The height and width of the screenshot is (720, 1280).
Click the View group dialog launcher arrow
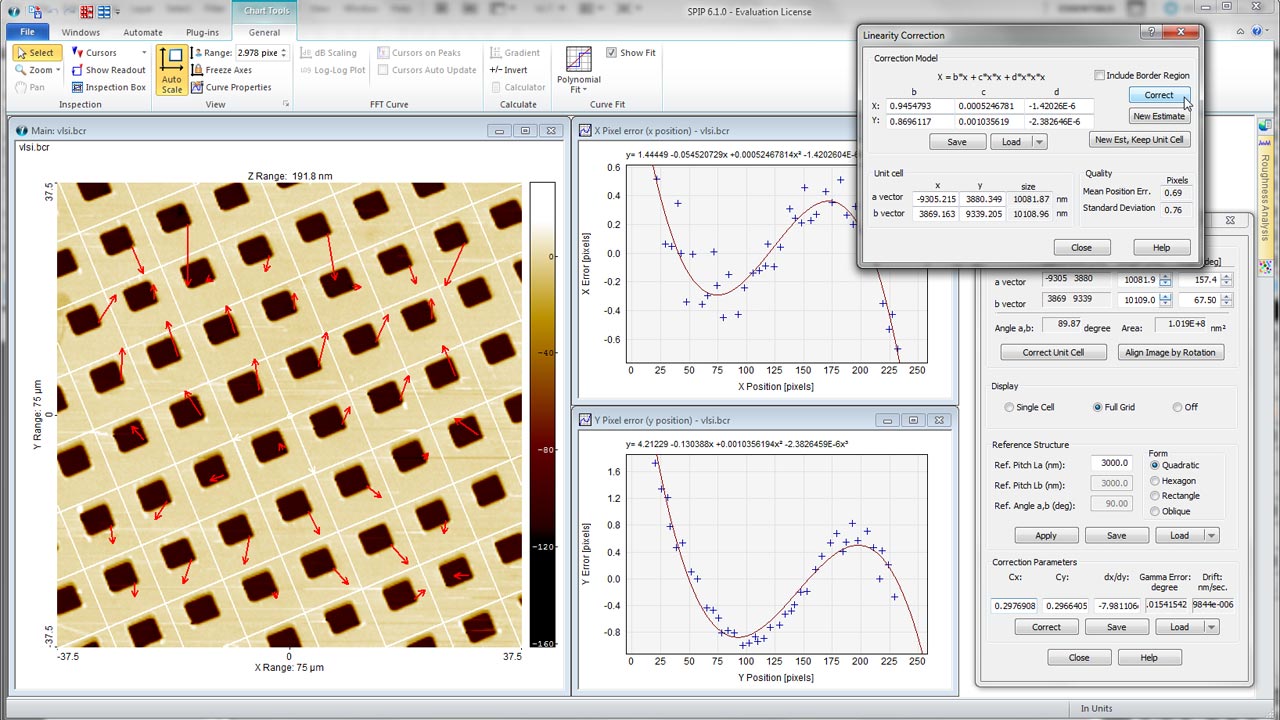(286, 104)
